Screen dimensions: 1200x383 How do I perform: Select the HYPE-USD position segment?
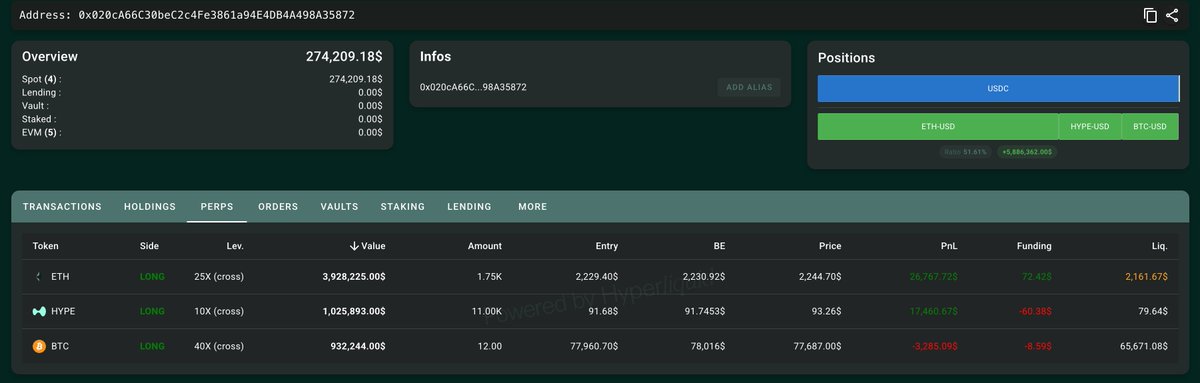point(1090,127)
